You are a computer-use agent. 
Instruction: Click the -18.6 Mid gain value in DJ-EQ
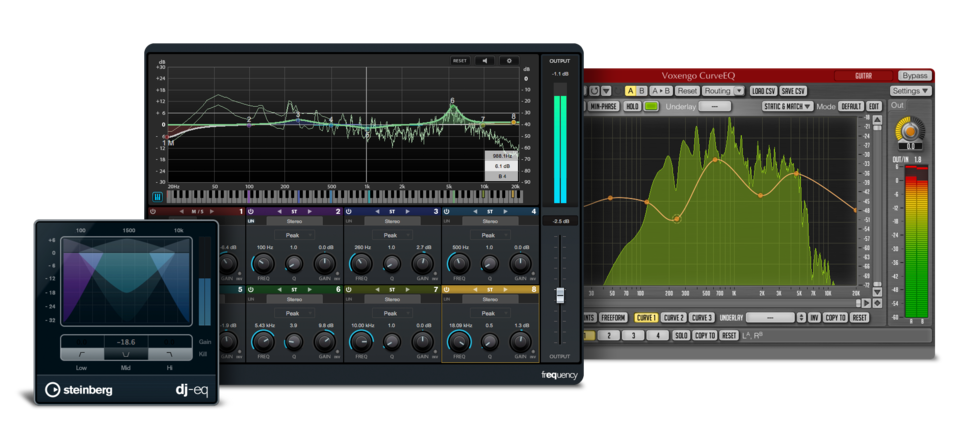click(126, 341)
